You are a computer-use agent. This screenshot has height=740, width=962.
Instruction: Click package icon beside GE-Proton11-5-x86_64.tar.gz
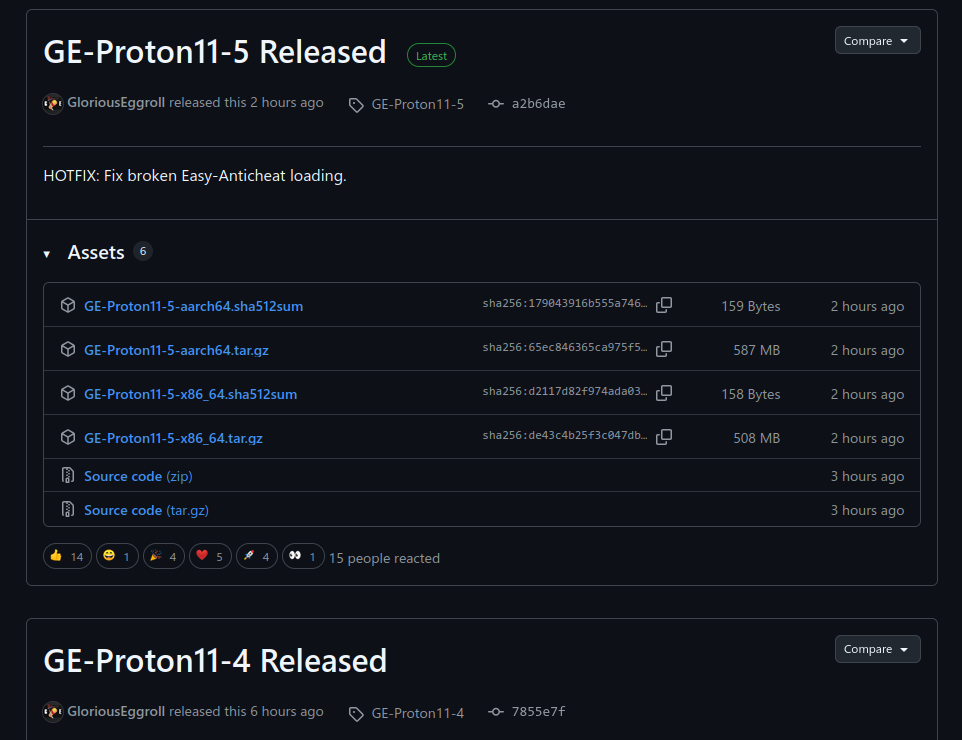point(68,437)
